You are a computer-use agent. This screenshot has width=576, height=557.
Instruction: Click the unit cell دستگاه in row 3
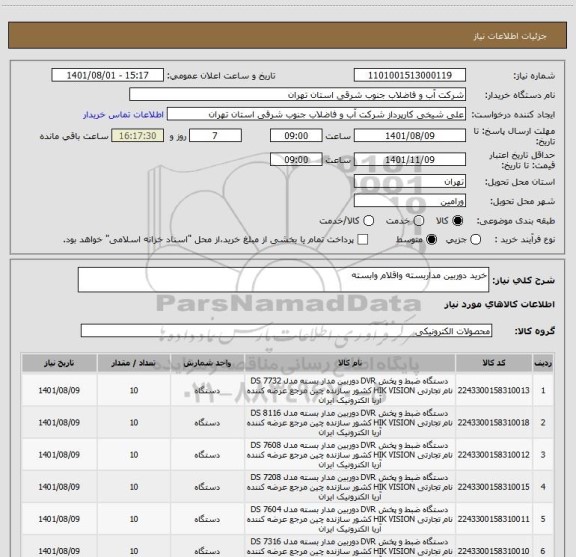207,455
